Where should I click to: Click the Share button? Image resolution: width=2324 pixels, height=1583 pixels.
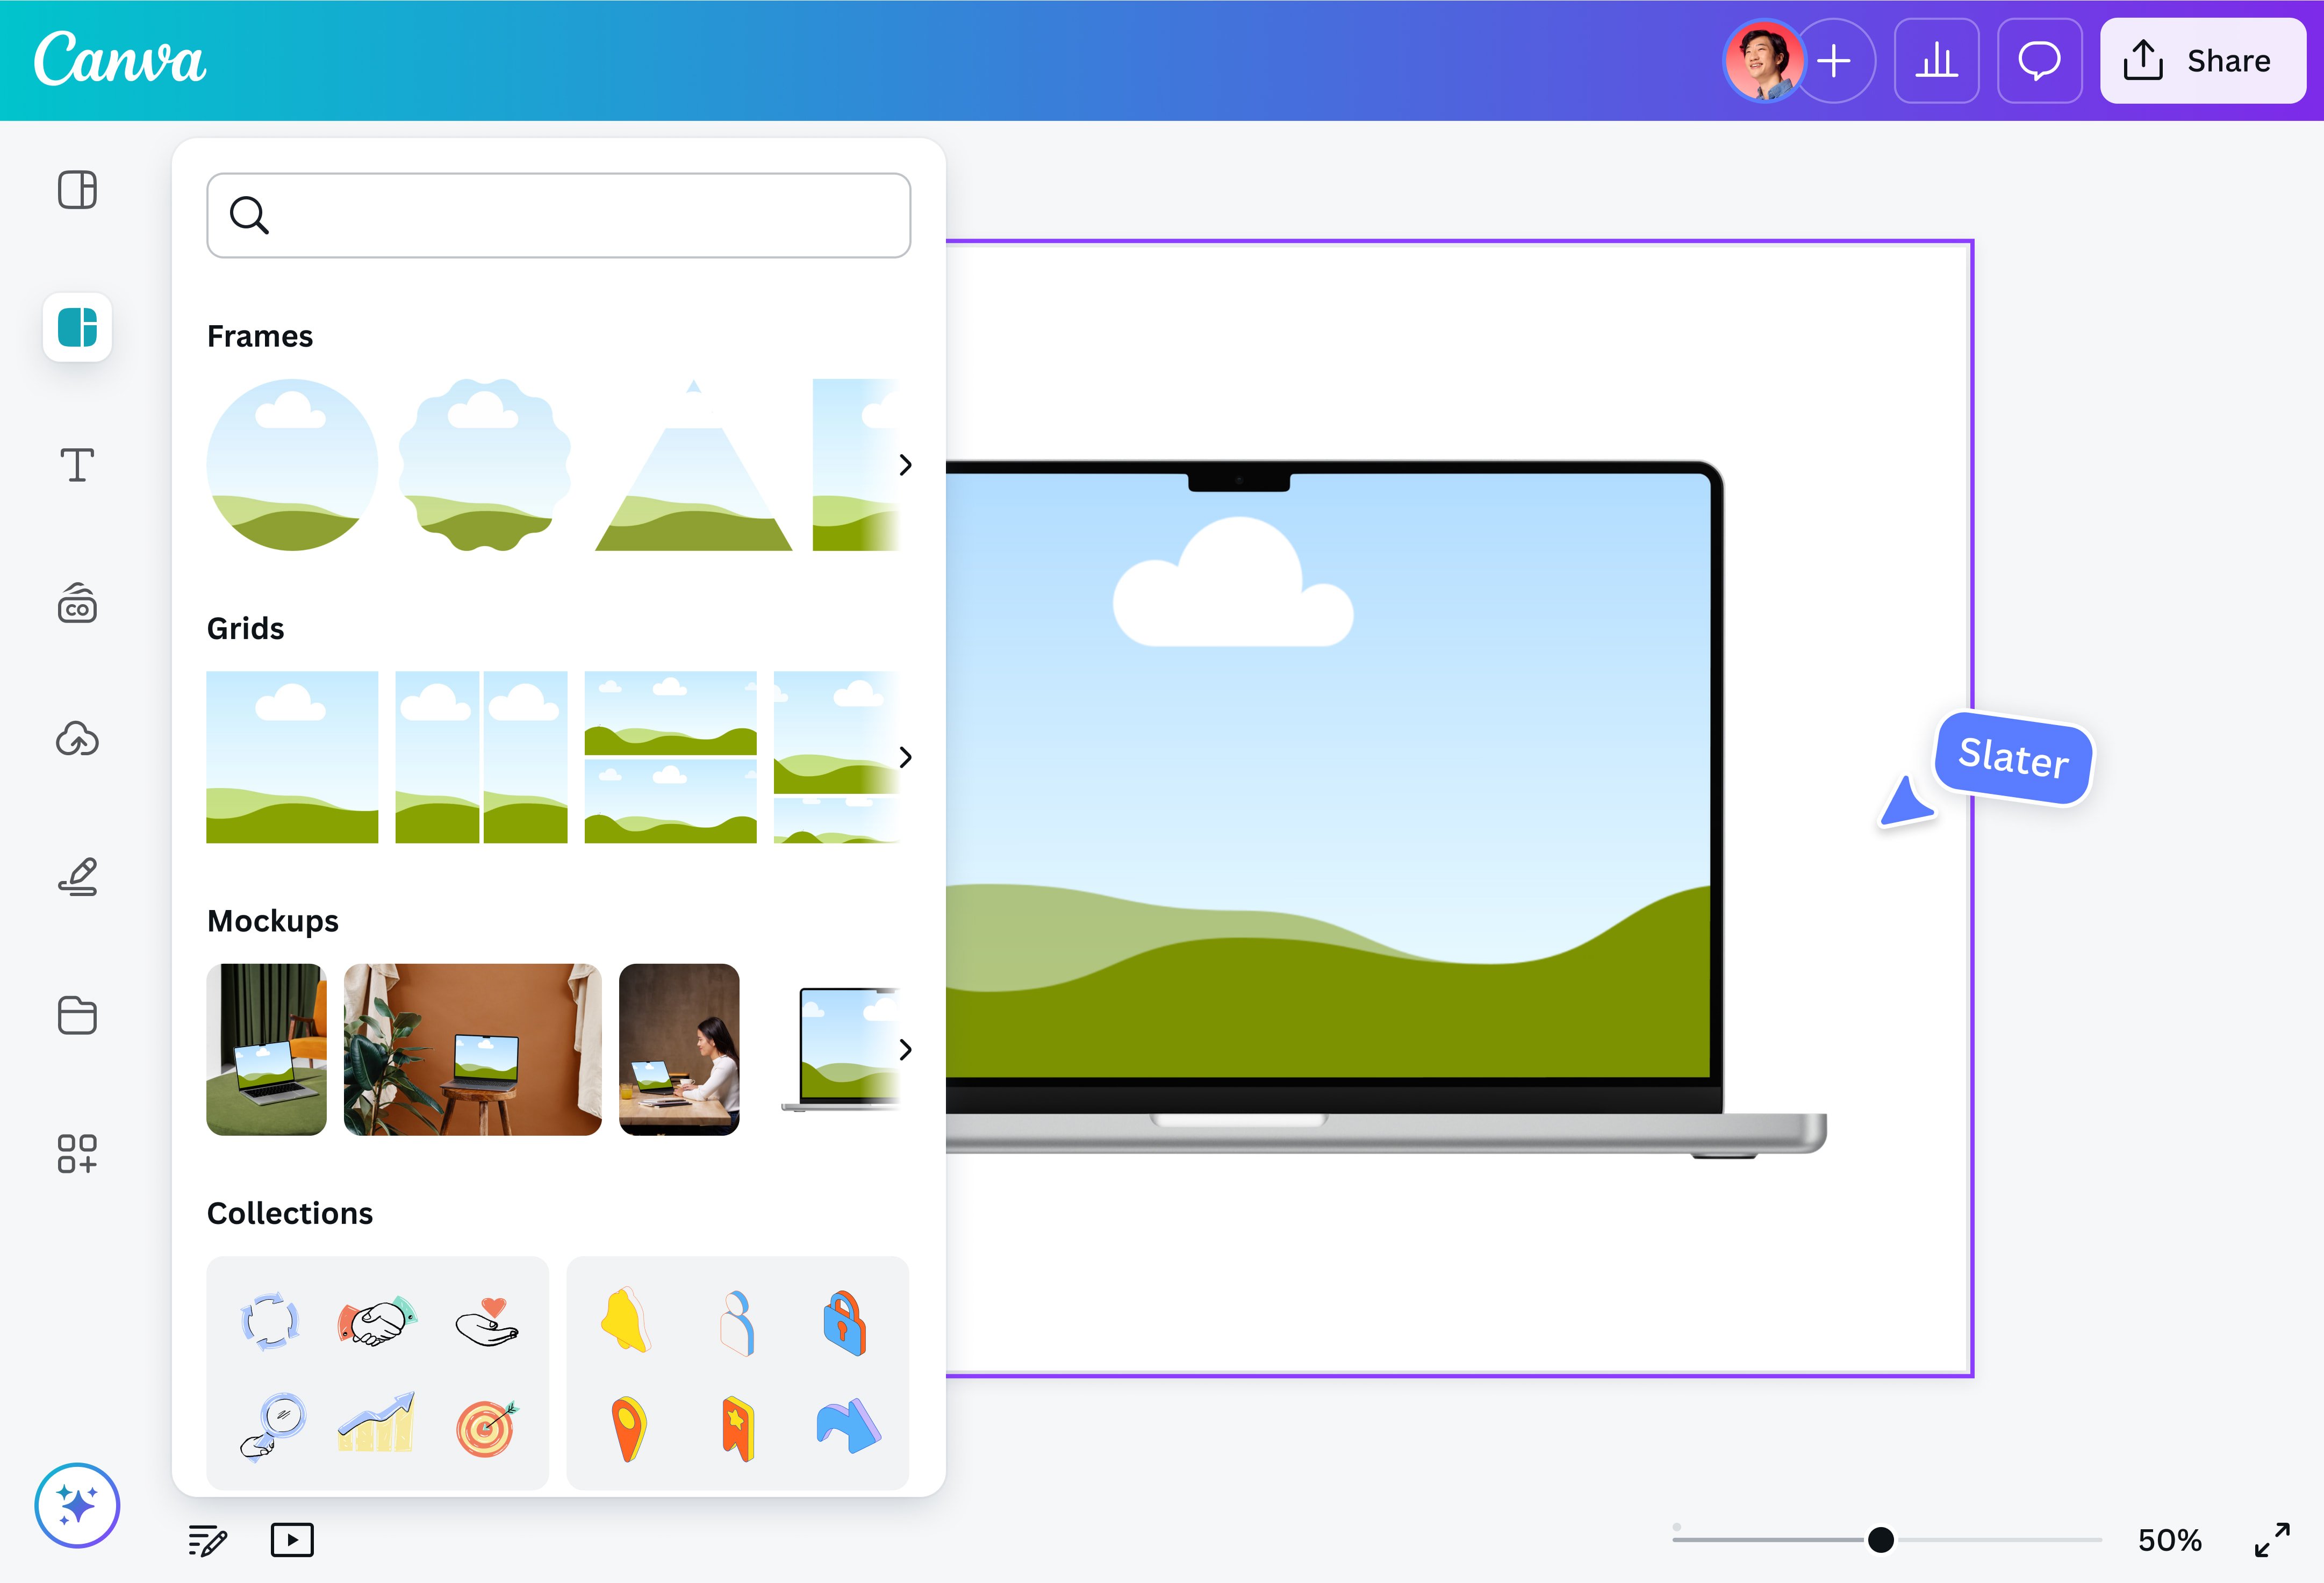tap(2202, 61)
